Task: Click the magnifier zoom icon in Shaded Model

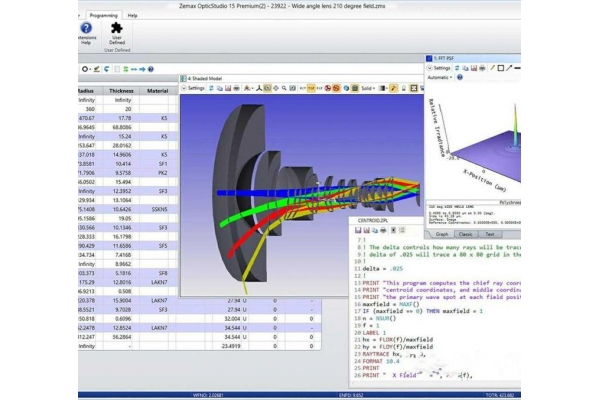Action: click(284, 88)
